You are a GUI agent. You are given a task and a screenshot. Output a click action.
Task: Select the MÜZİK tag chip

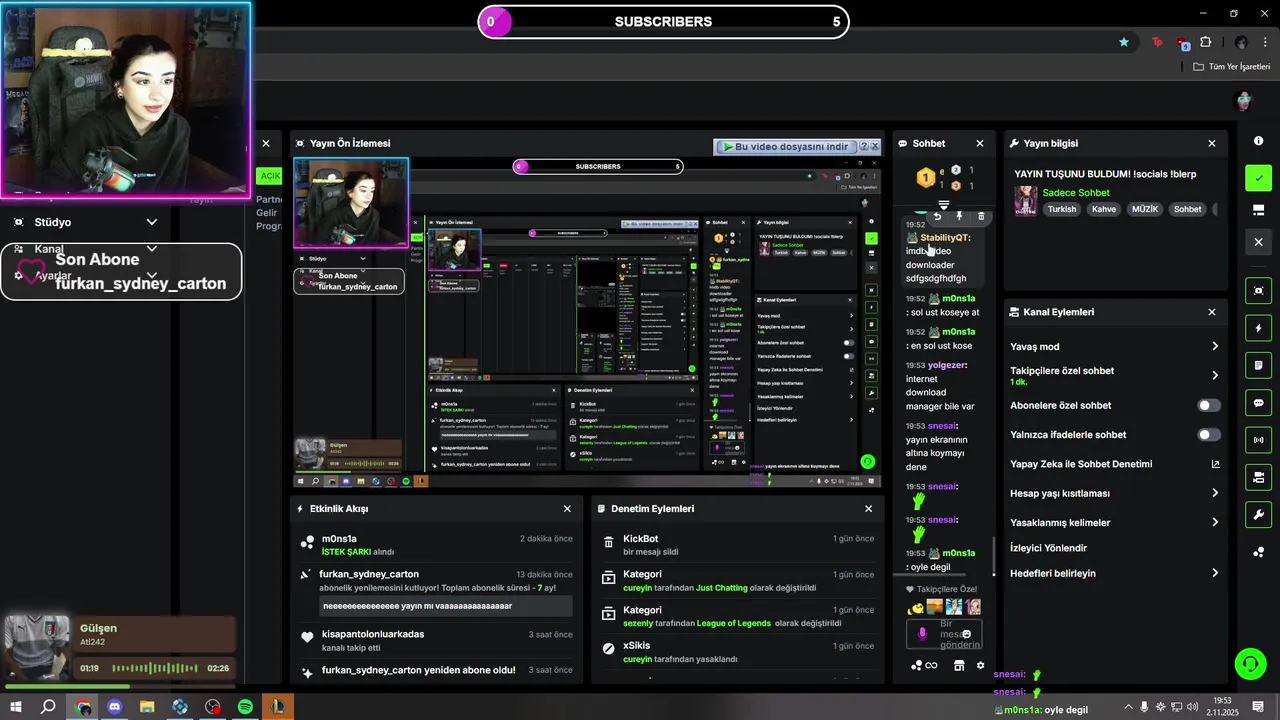click(1144, 209)
